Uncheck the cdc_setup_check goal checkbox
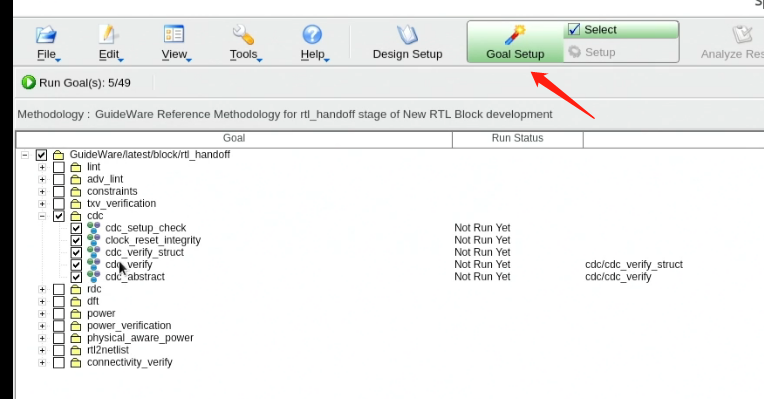The width and height of the screenshot is (764, 399). pos(76,228)
